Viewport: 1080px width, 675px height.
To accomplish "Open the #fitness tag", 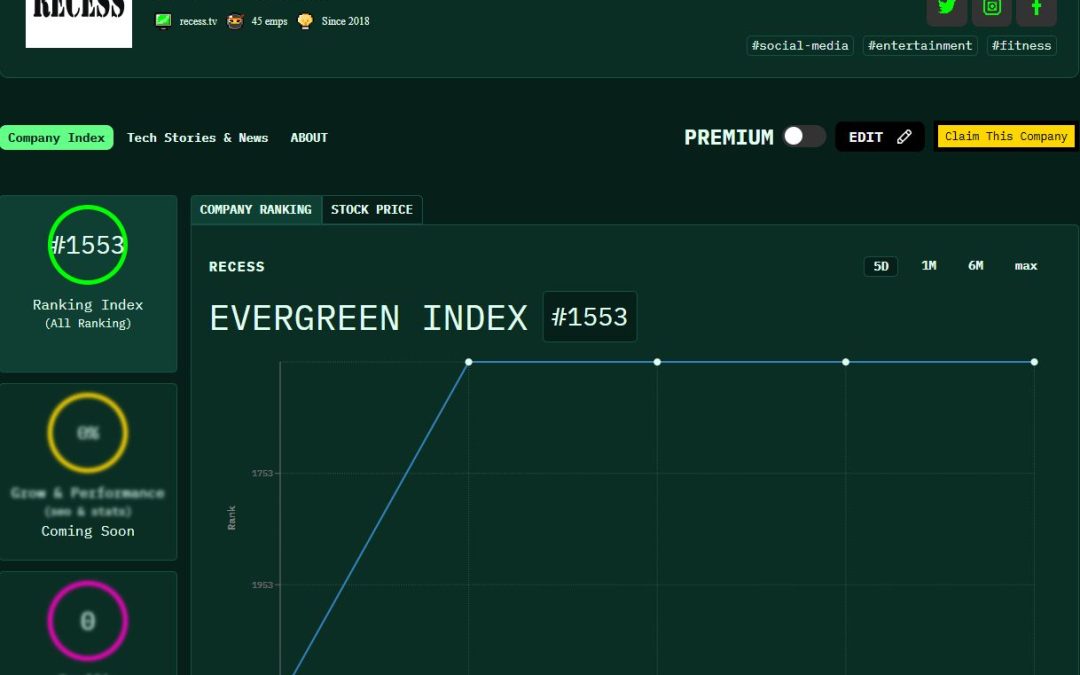I will pyautogui.click(x=1021, y=45).
